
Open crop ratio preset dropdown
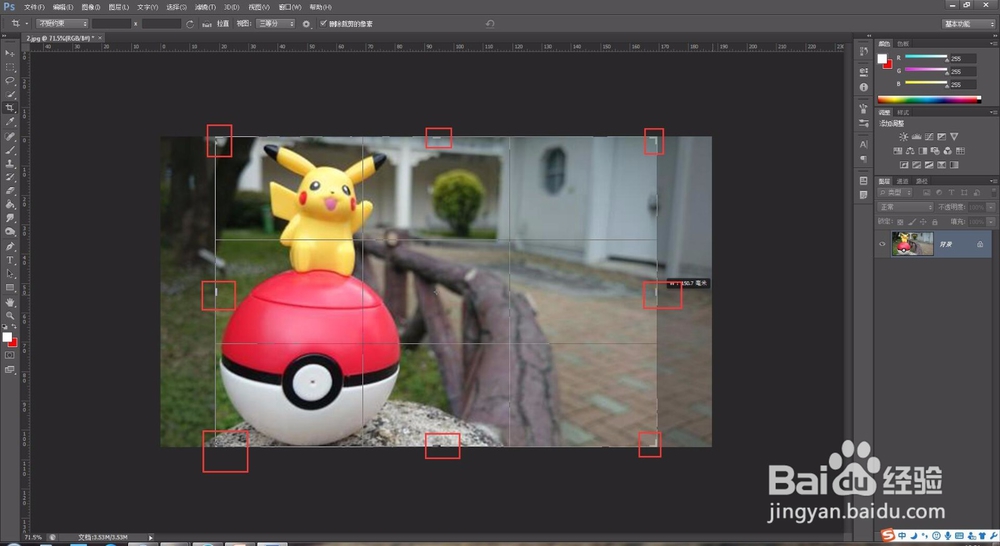pyautogui.click(x=62, y=24)
